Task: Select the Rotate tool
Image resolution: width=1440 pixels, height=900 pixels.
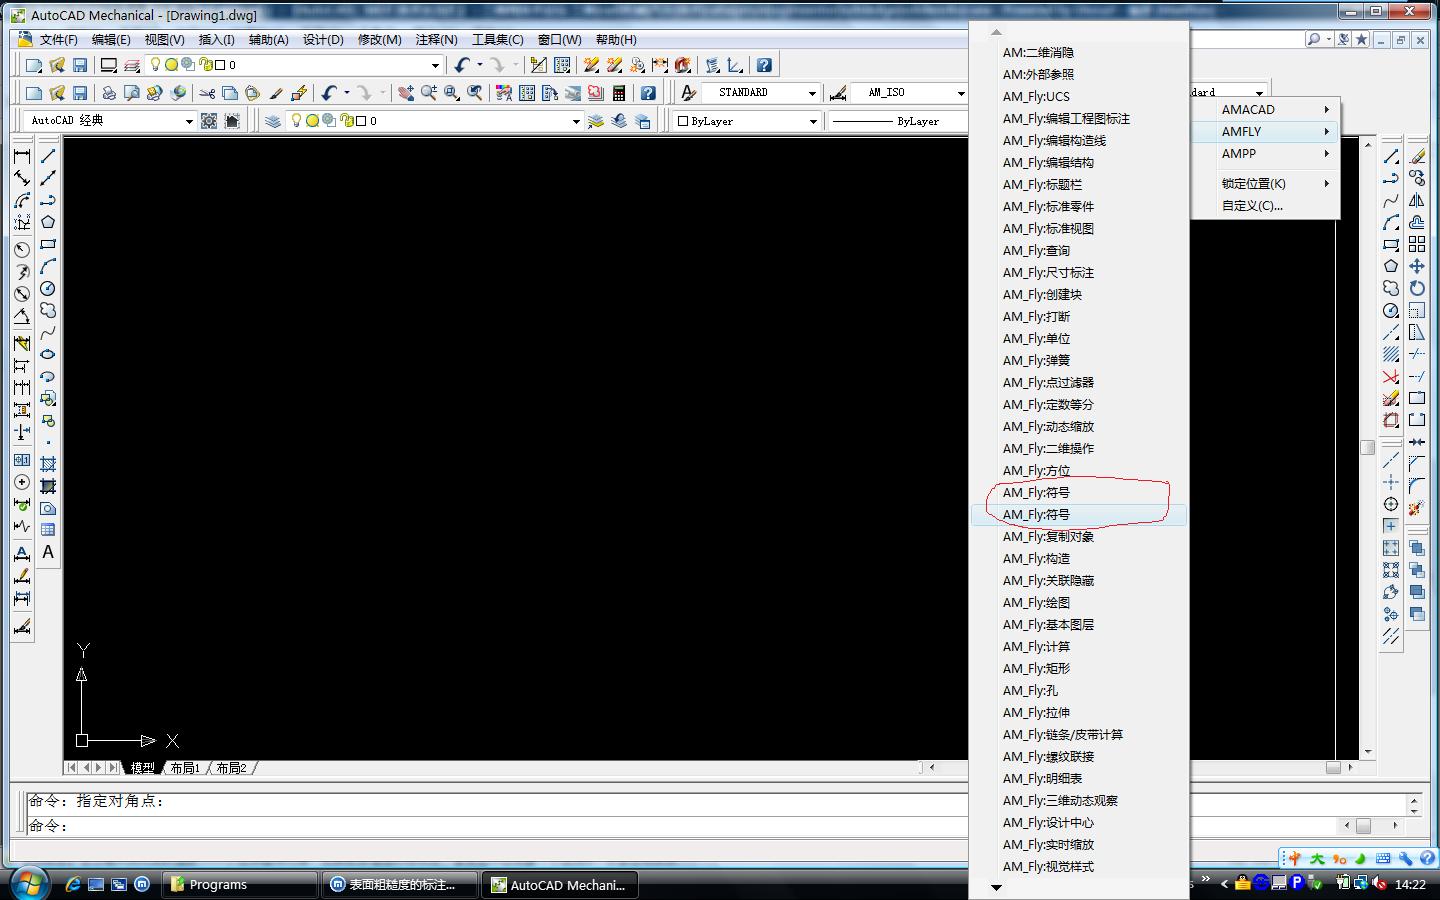Action: click(1417, 288)
